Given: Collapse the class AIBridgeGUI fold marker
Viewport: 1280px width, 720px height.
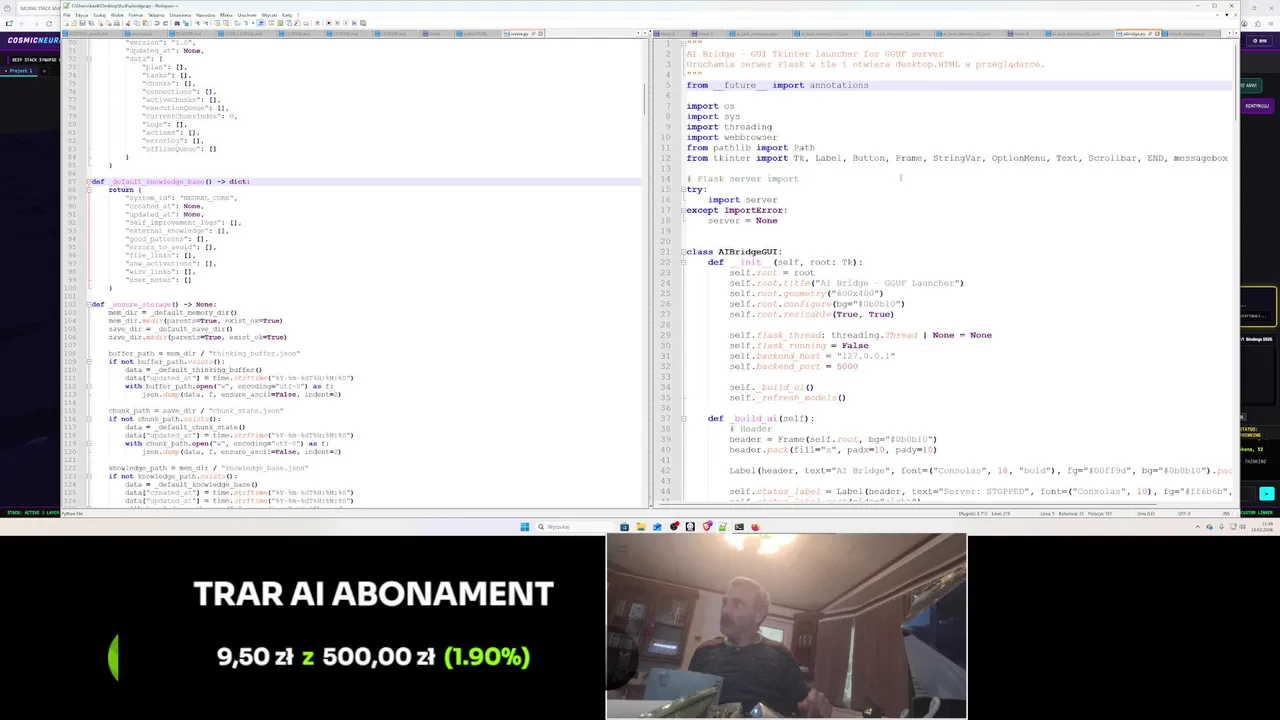Looking at the screenshot, I should click(683, 252).
